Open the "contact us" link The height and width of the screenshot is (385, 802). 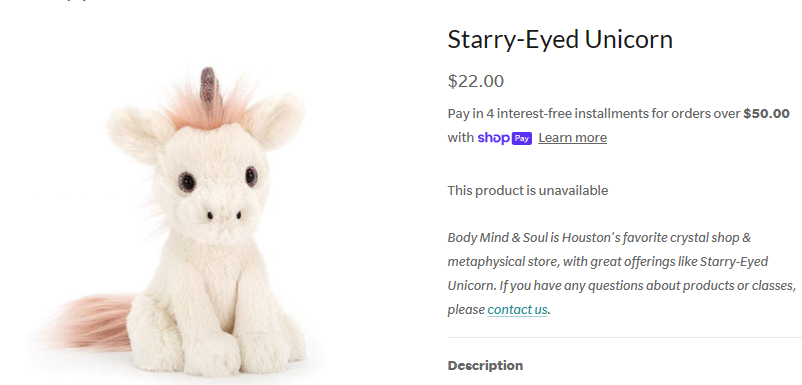click(x=517, y=309)
